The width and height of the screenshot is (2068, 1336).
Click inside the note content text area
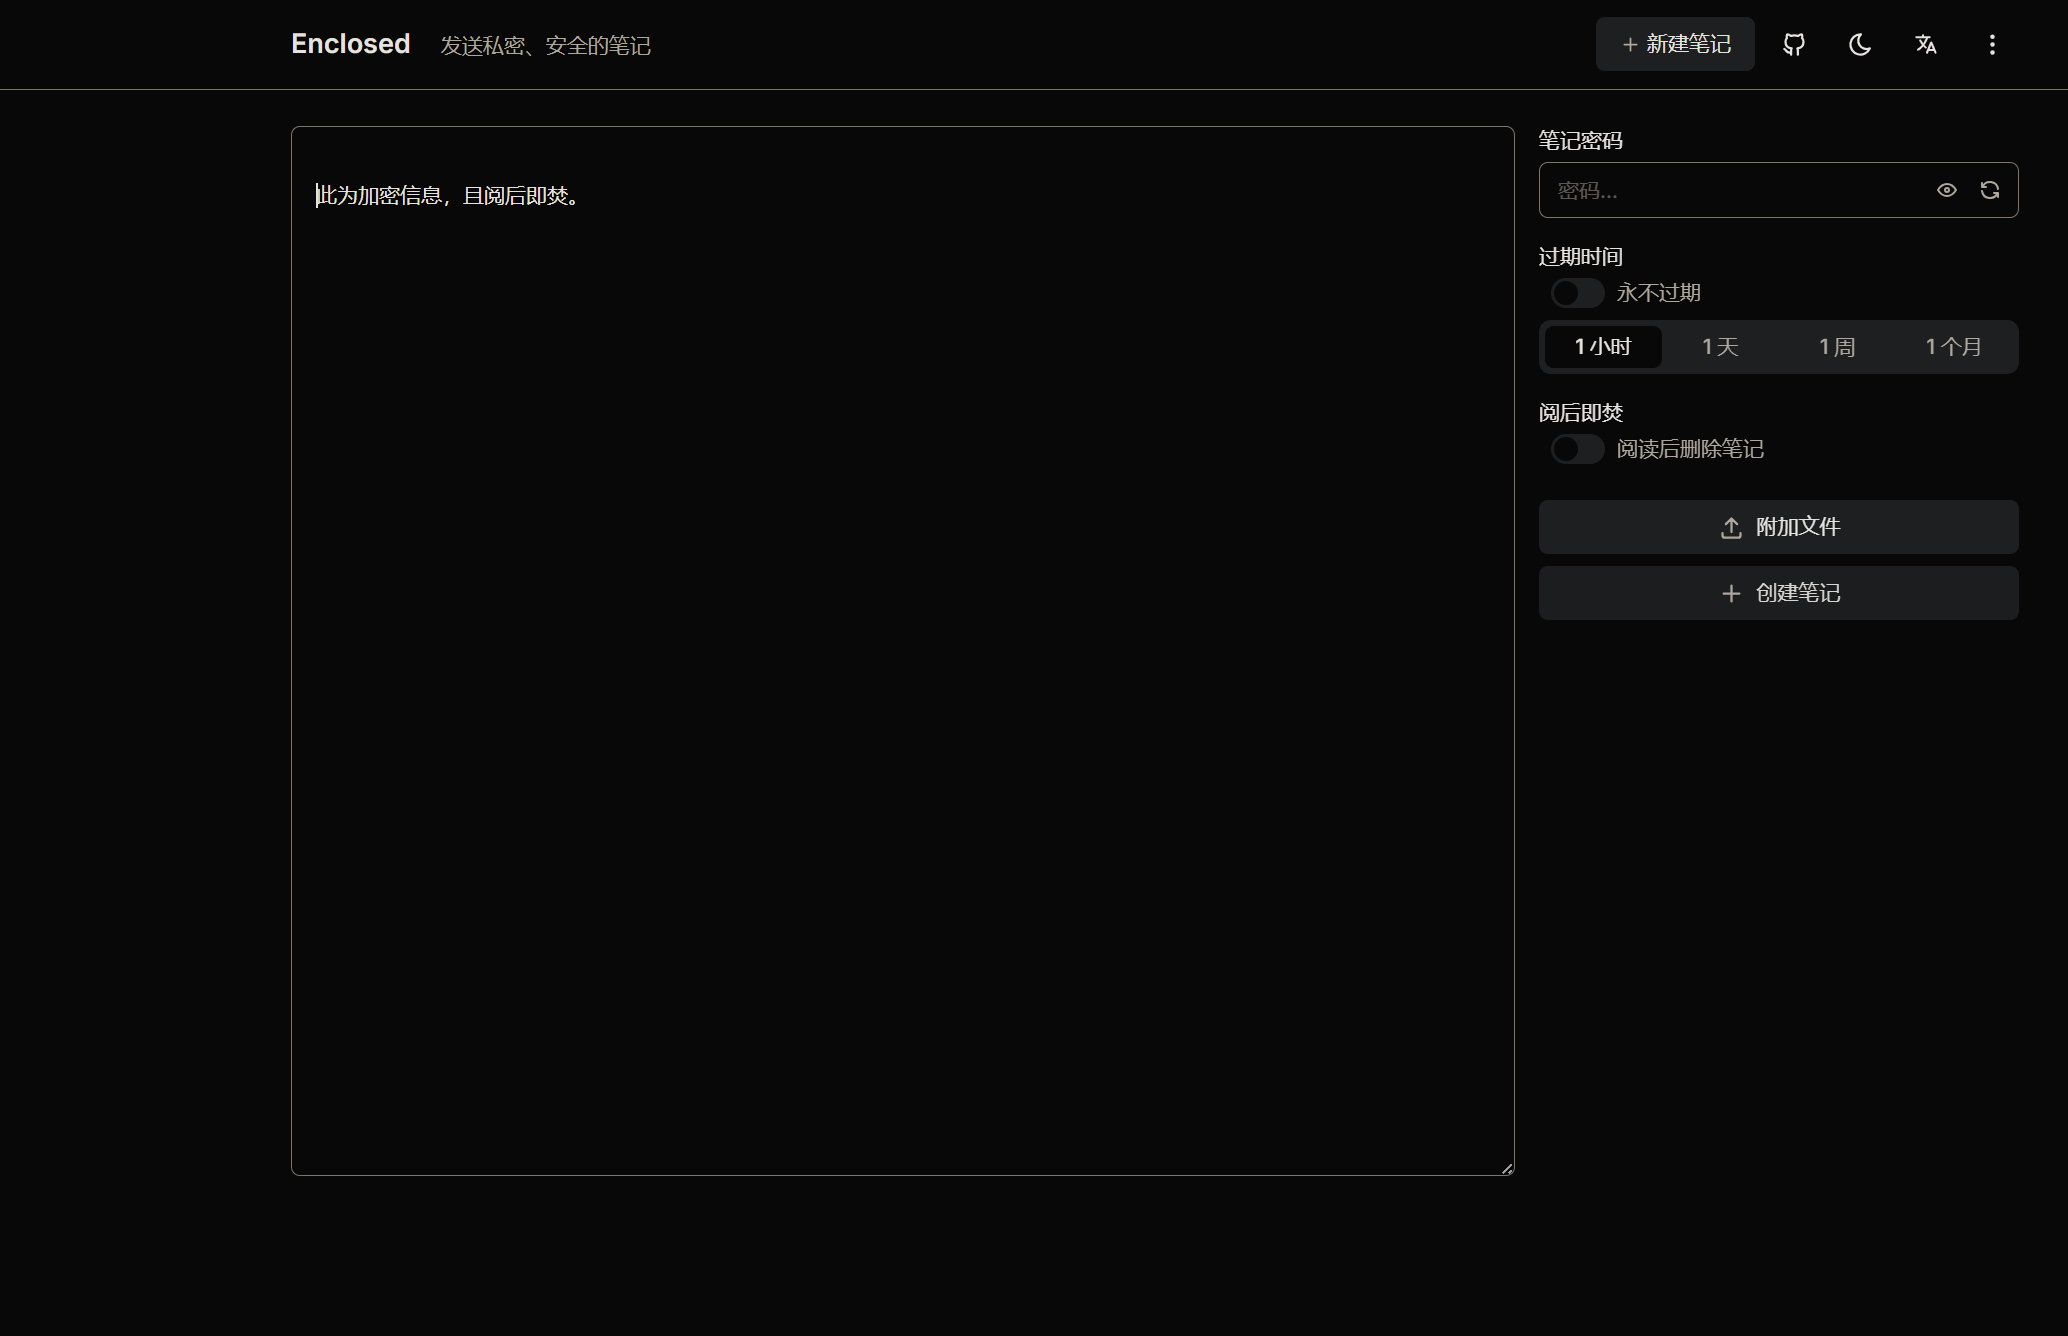pos(900,650)
